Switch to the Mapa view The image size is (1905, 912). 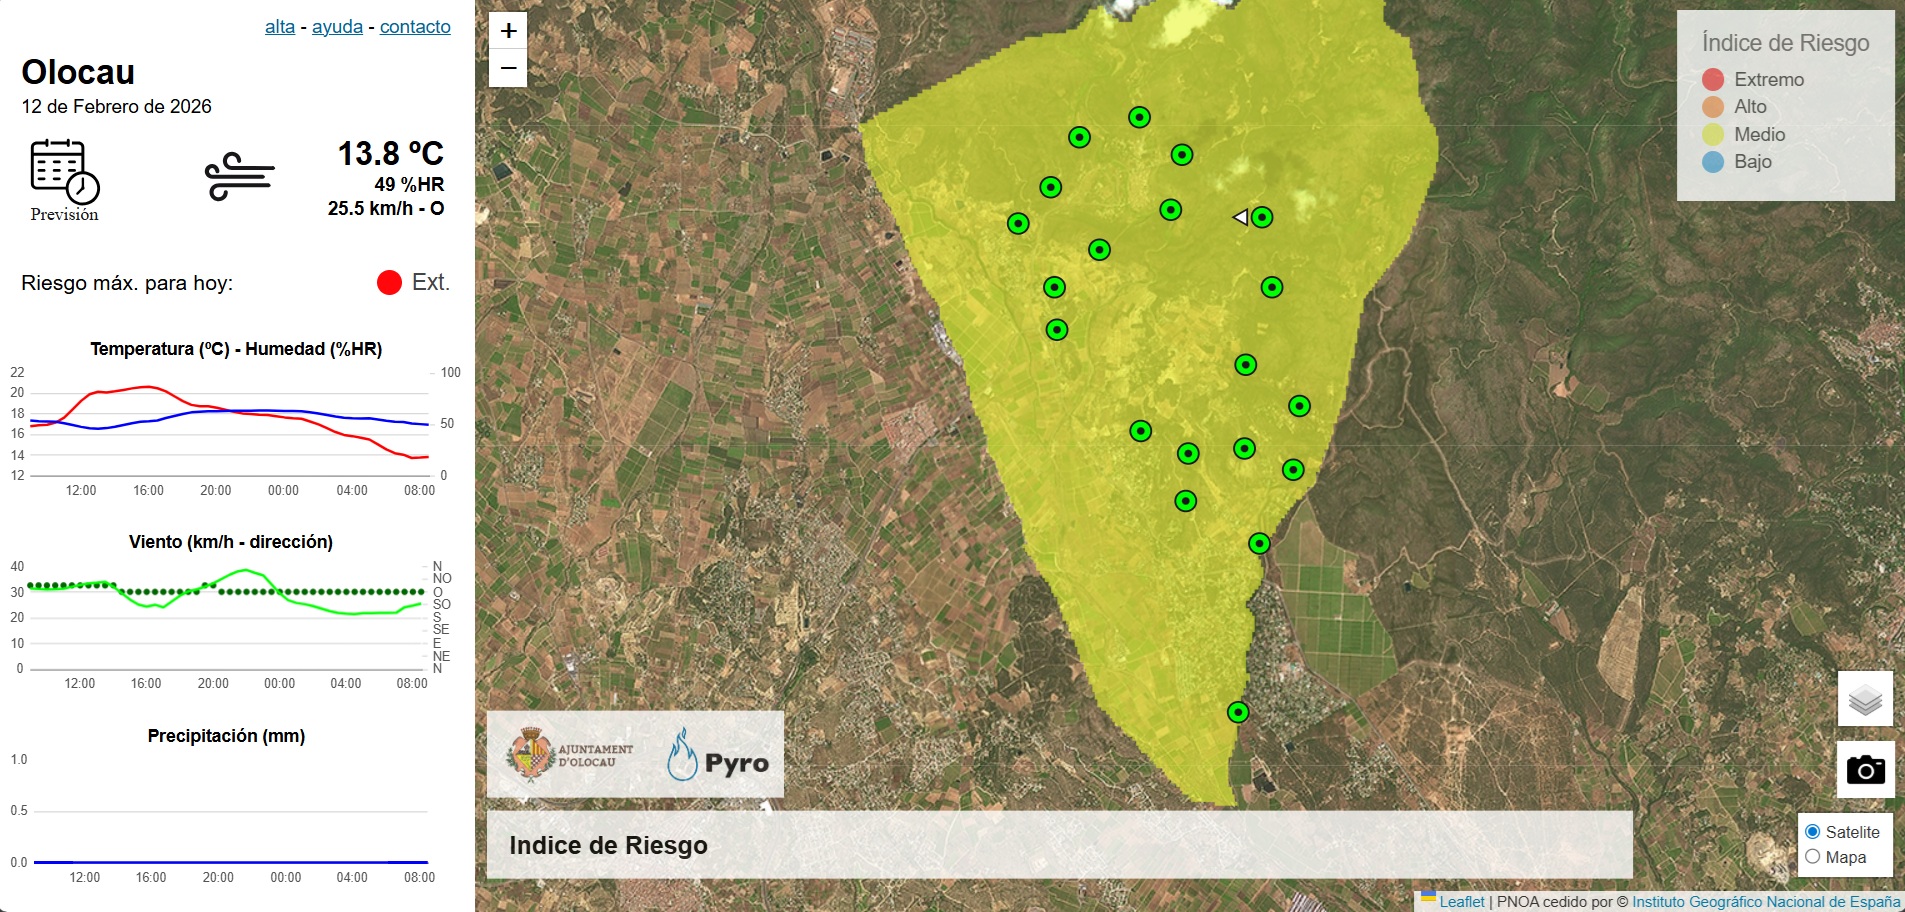click(1813, 856)
